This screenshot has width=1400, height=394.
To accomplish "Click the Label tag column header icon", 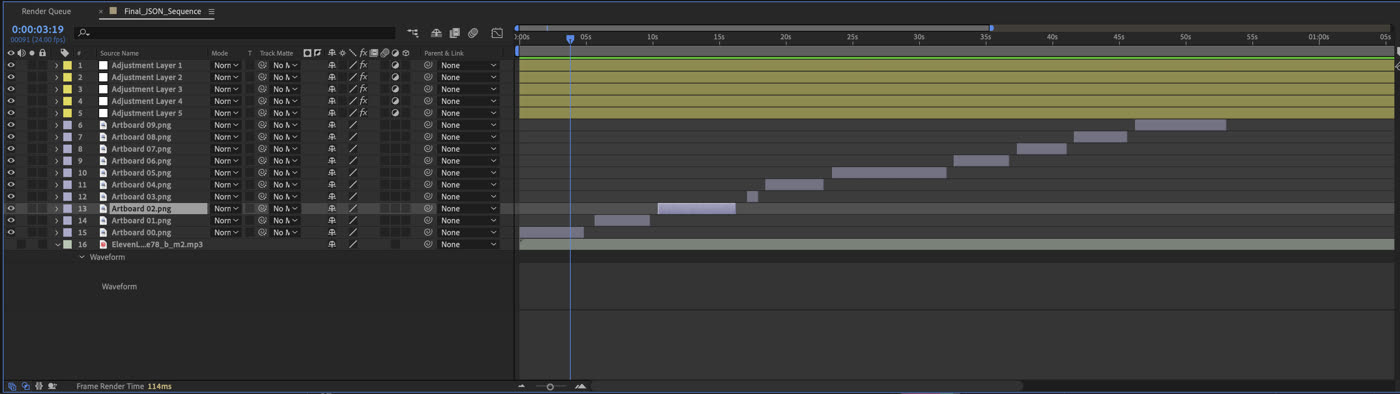I will coord(65,53).
